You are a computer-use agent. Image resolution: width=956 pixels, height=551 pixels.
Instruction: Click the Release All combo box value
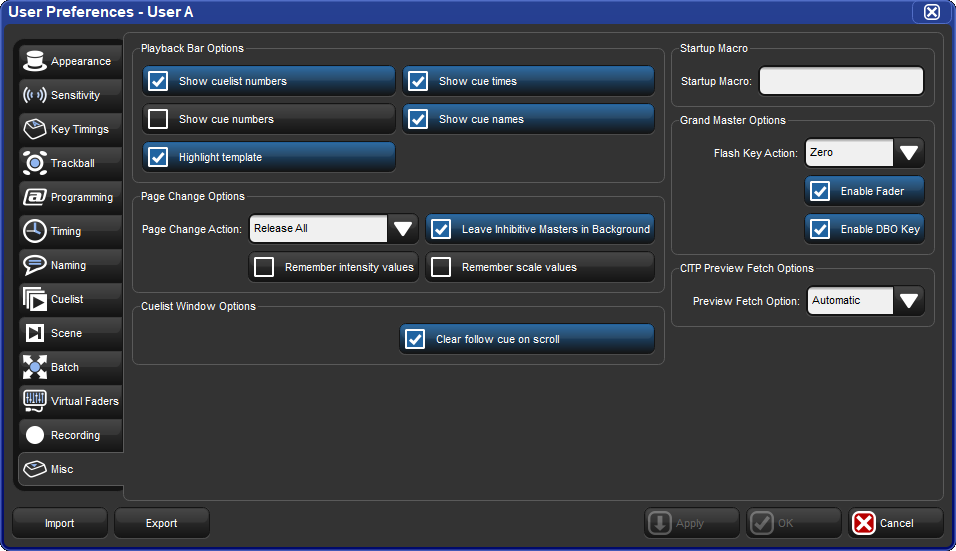coord(319,229)
